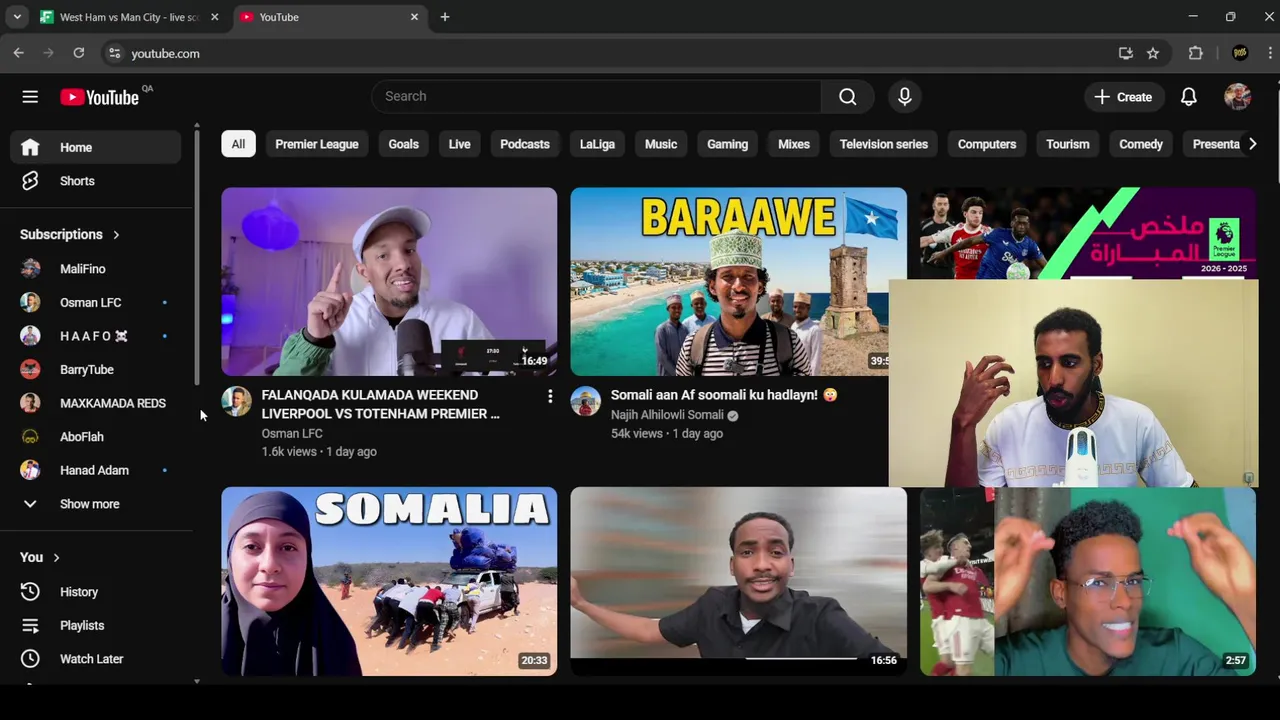Select the LaLiga chip
1280x720 pixels.
click(597, 144)
